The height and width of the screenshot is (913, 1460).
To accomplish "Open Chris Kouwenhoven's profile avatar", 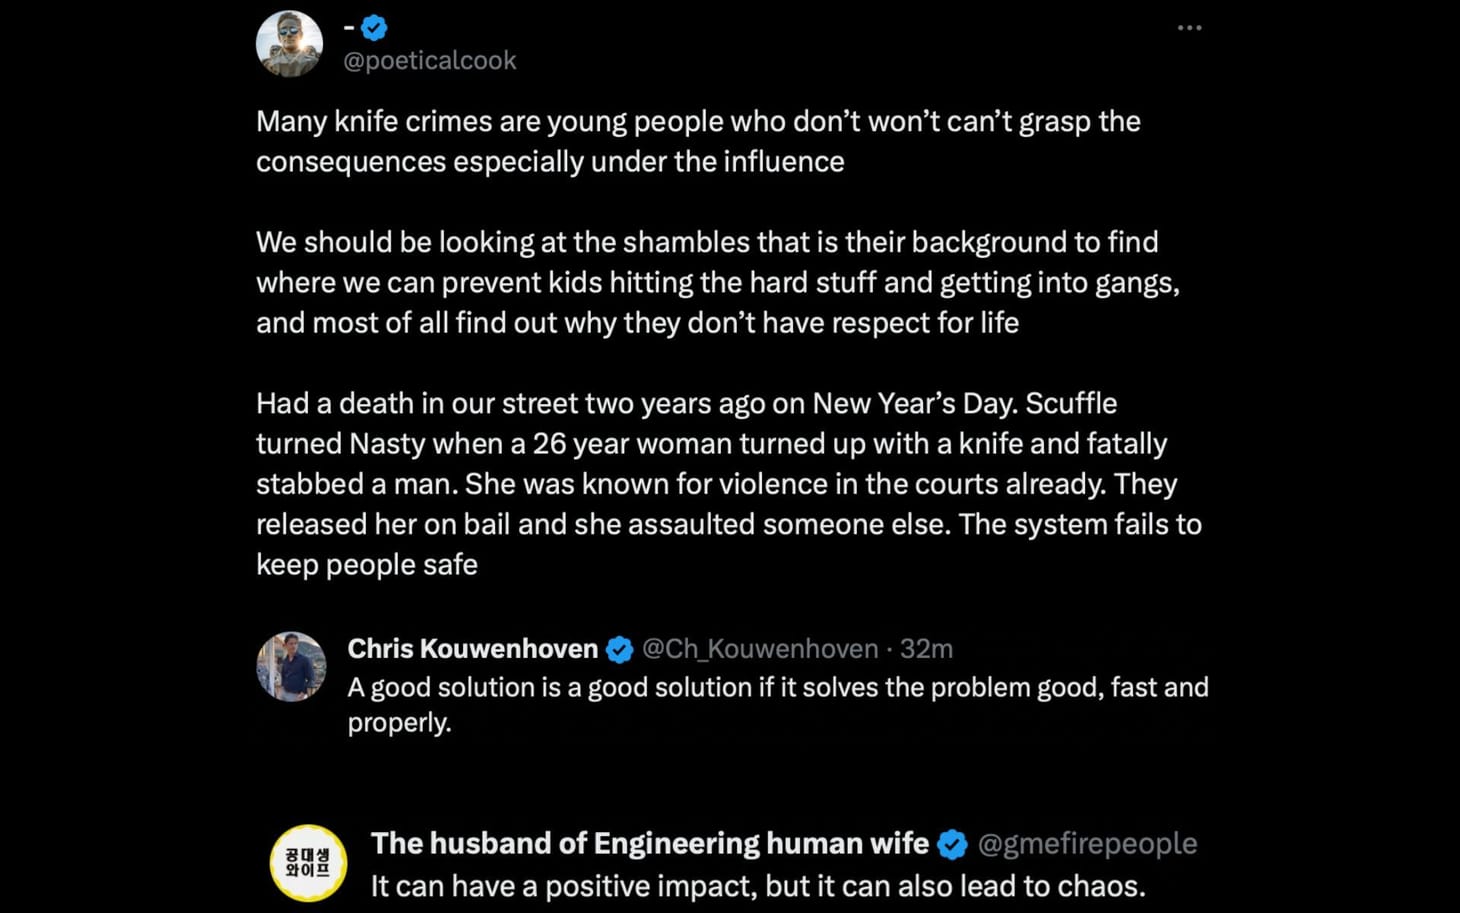I will [x=291, y=666].
